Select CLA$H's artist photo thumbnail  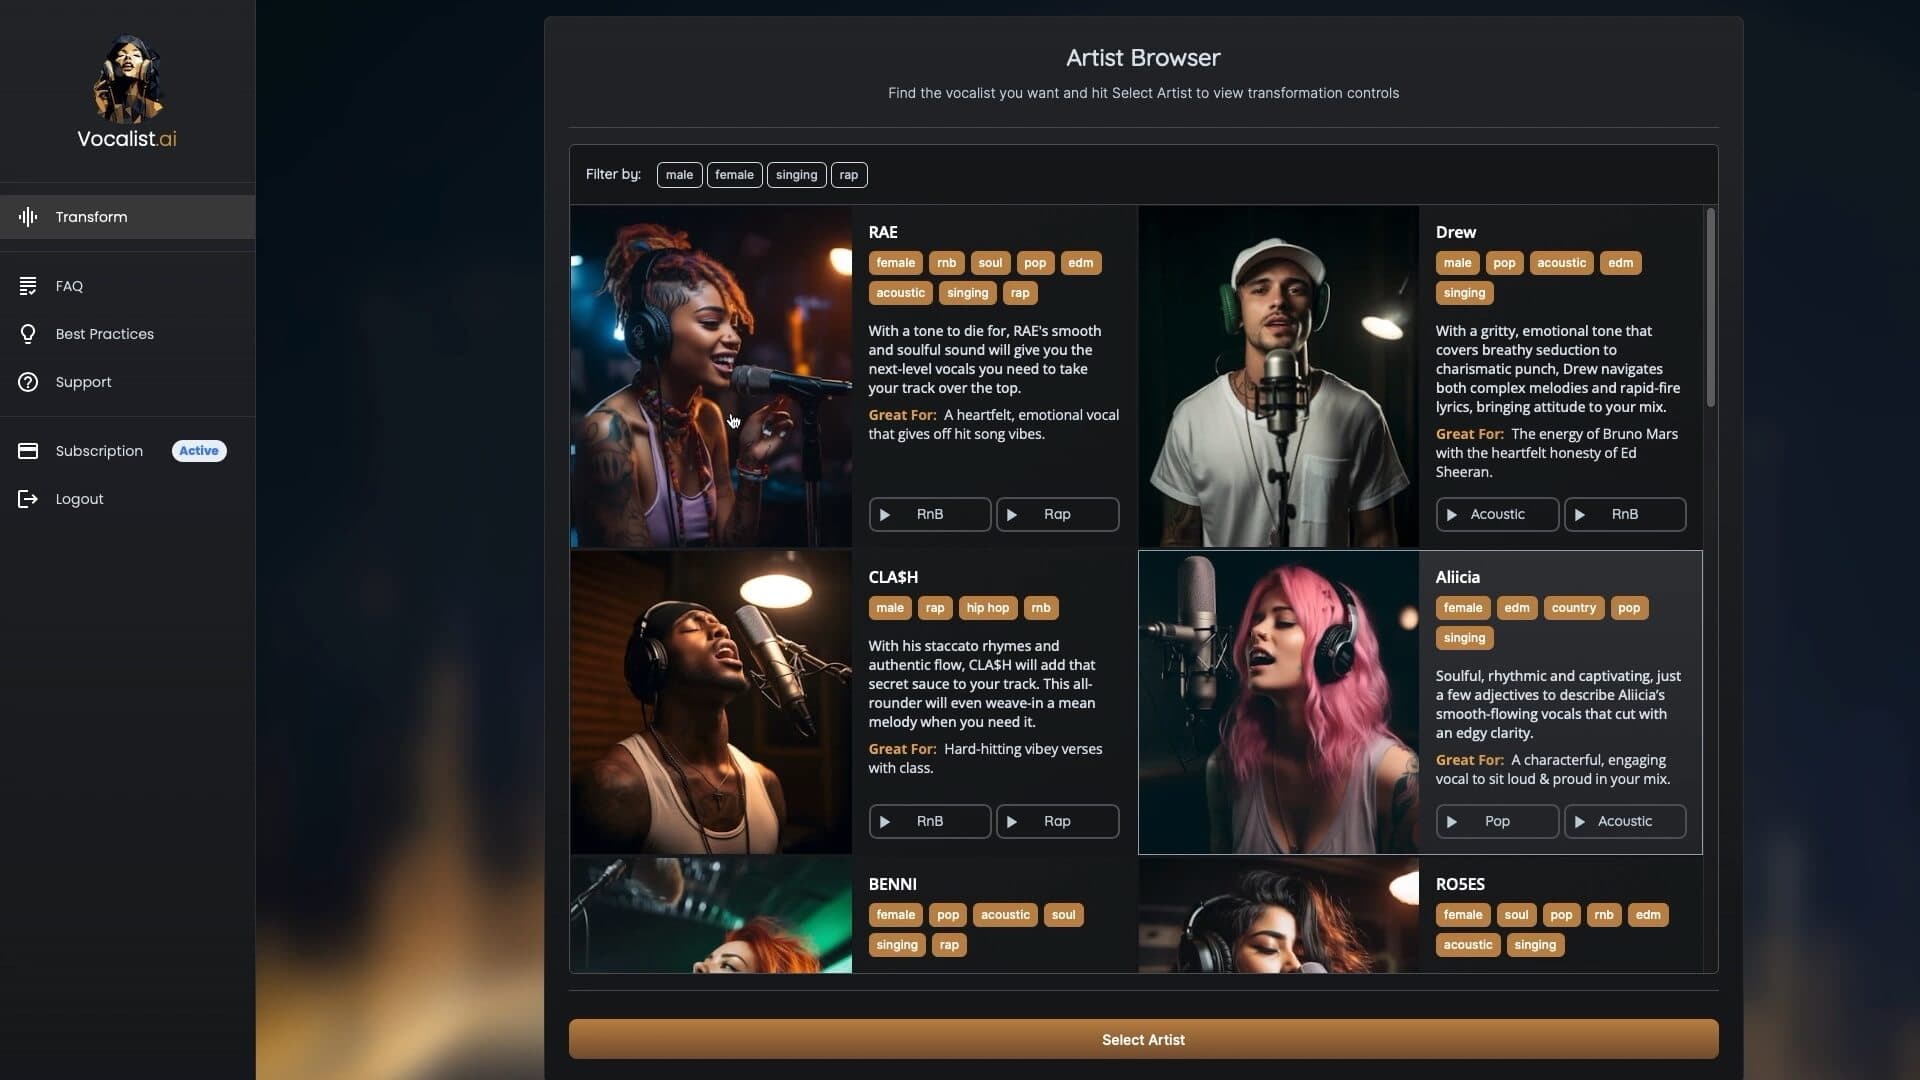[x=710, y=702]
